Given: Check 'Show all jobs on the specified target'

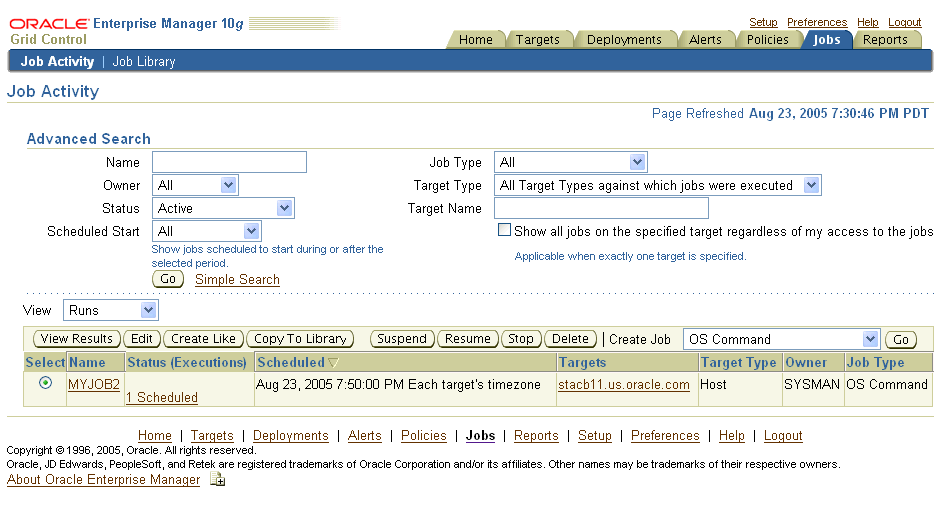Looking at the screenshot, I should [x=505, y=230].
